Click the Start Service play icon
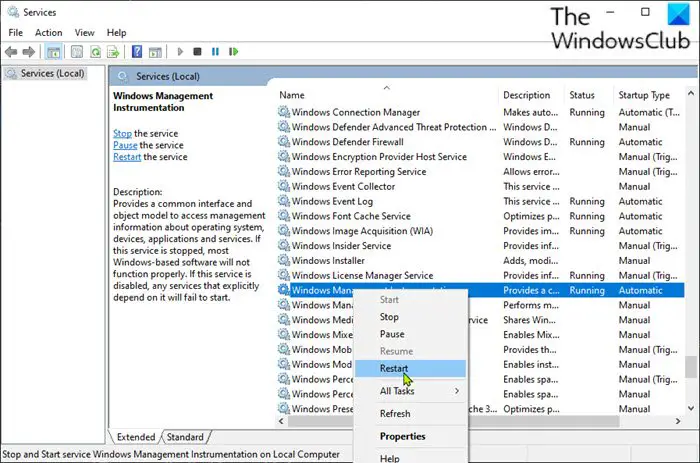This screenshot has height=463, width=700. 180,52
